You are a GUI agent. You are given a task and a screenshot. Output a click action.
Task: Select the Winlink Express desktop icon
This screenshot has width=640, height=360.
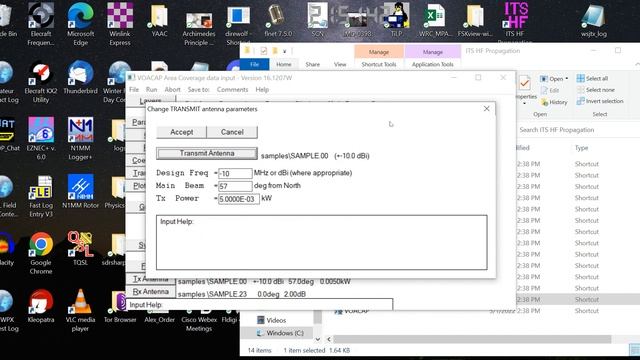point(120,24)
